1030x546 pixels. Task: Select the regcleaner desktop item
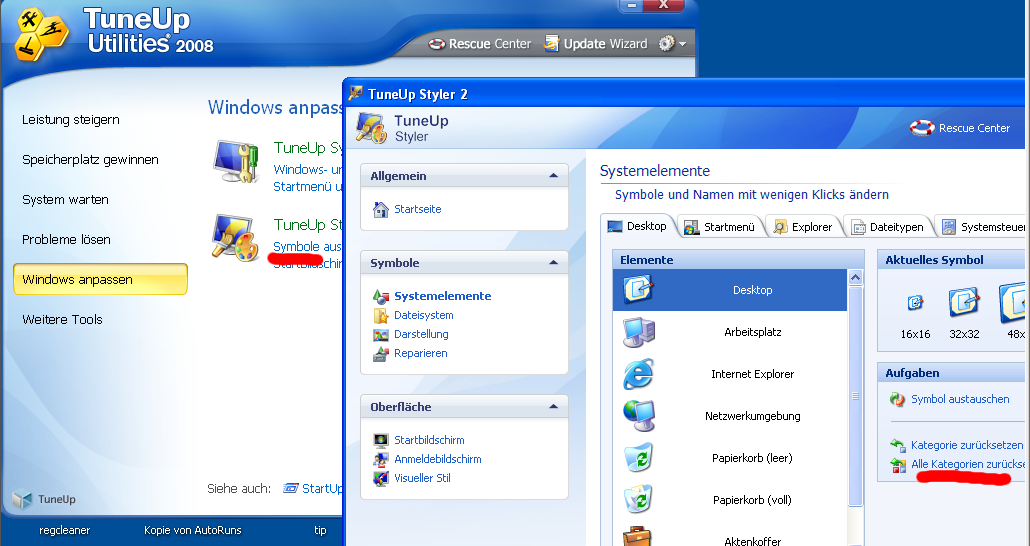(x=64, y=530)
